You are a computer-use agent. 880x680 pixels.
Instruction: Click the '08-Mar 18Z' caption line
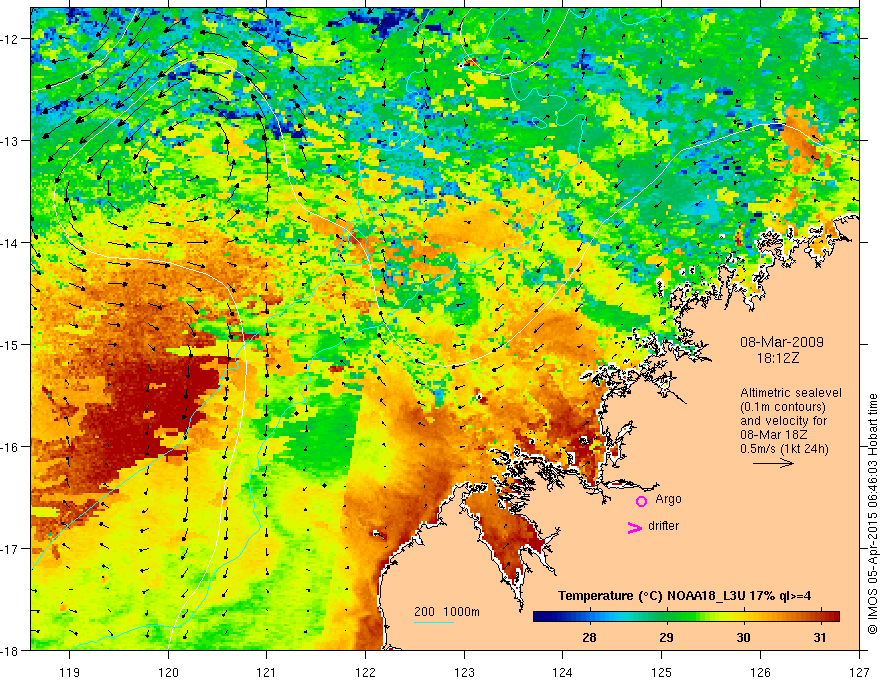pyautogui.click(x=774, y=435)
